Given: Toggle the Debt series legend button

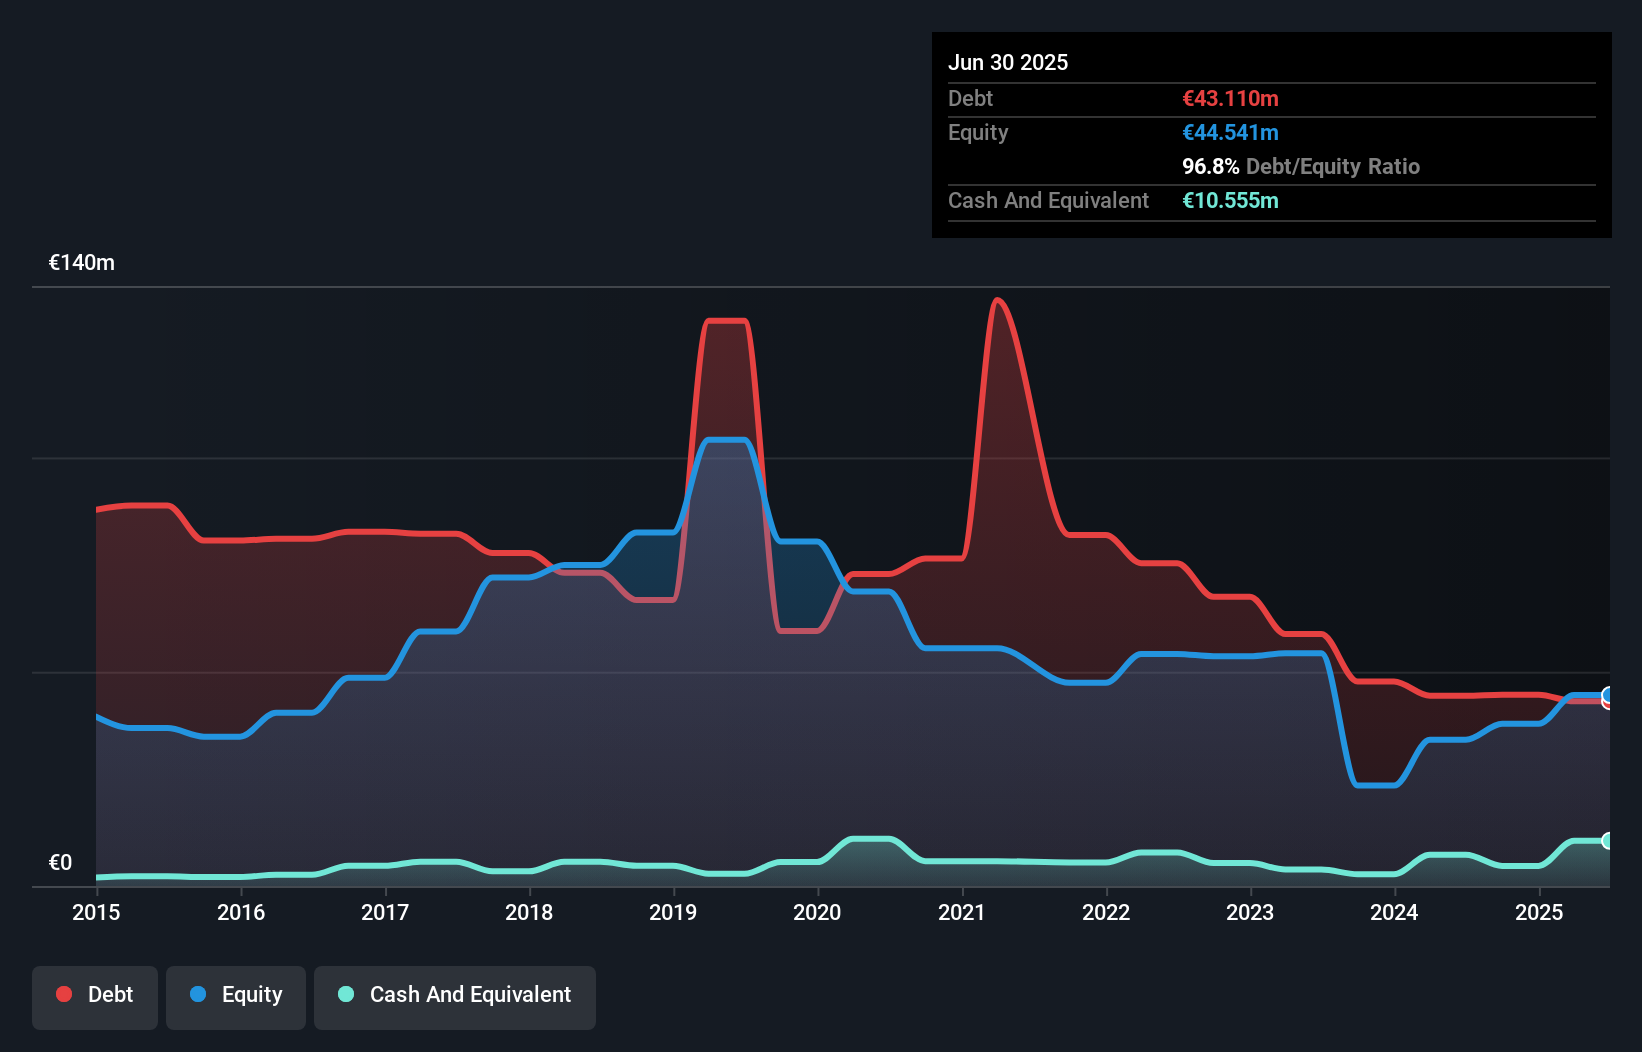Looking at the screenshot, I should coord(95,996).
